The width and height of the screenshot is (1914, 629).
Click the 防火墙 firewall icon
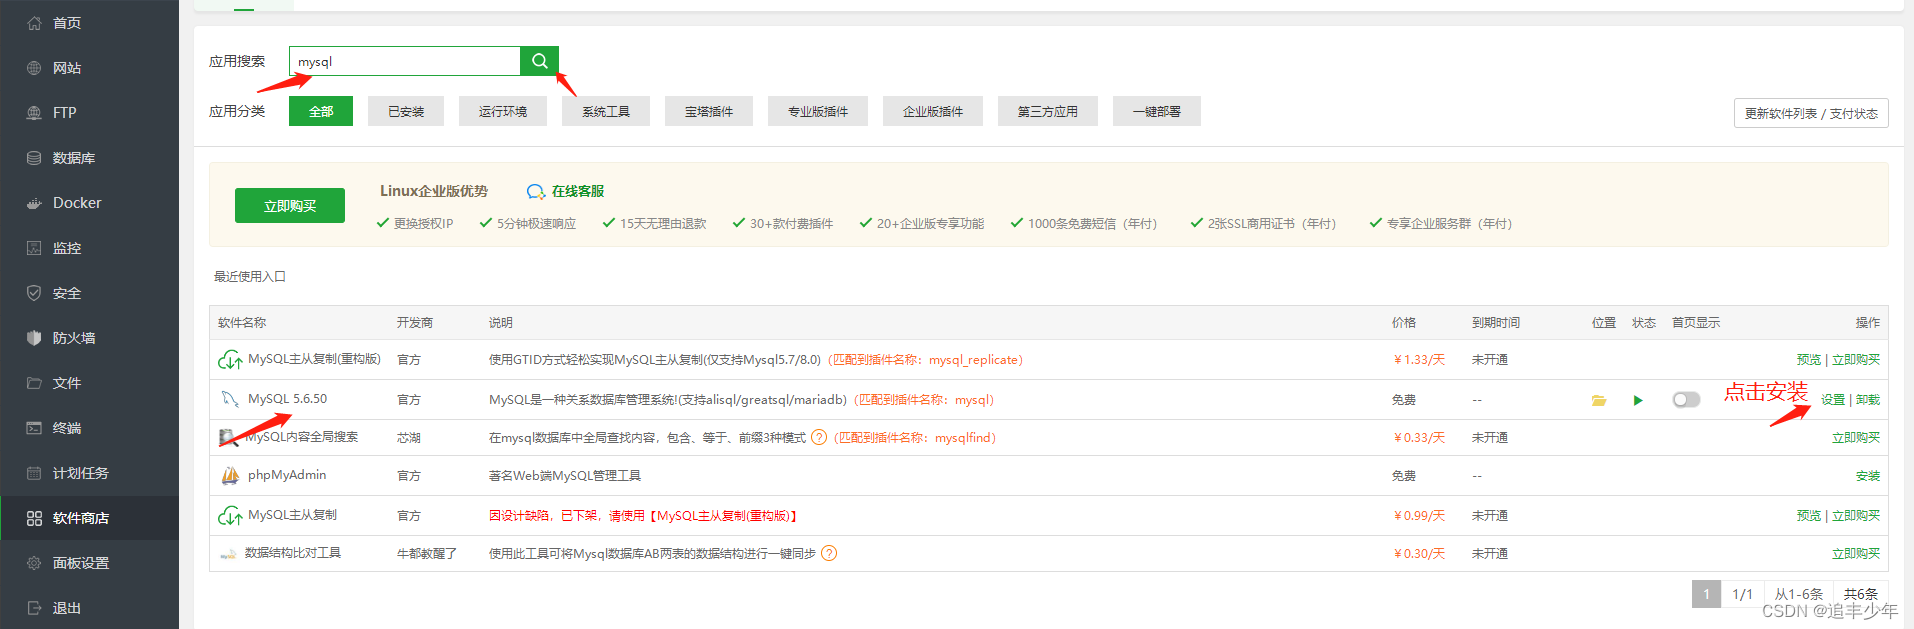[x=34, y=338]
